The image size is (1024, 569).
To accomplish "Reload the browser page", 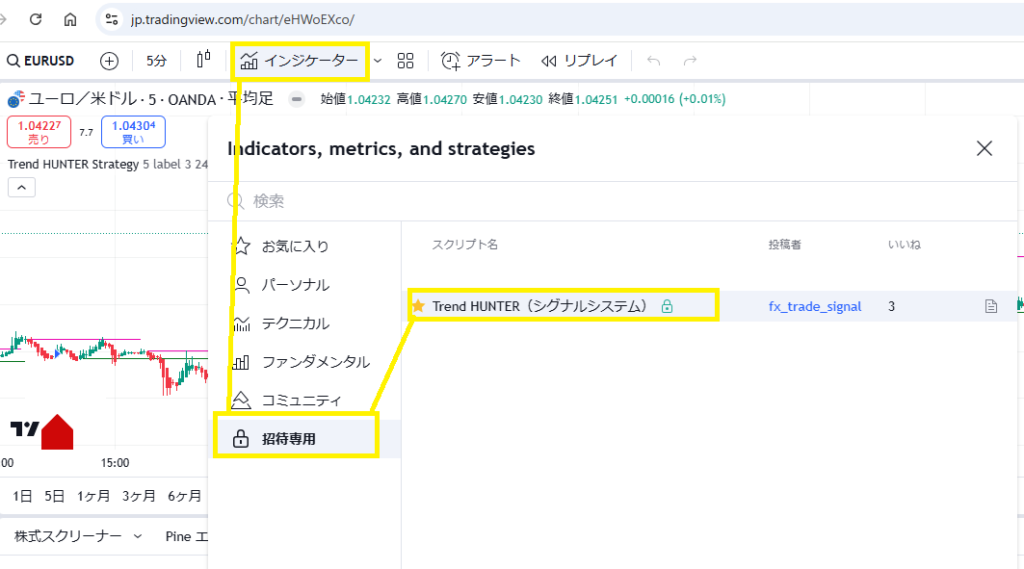I will [x=36, y=19].
